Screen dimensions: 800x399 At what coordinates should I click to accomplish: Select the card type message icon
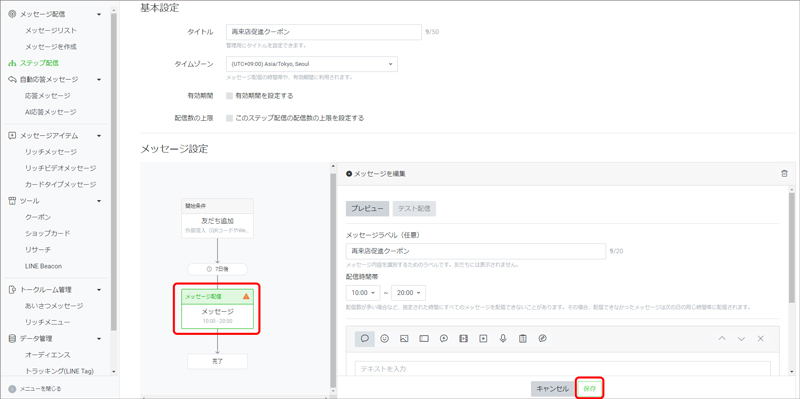(x=542, y=338)
